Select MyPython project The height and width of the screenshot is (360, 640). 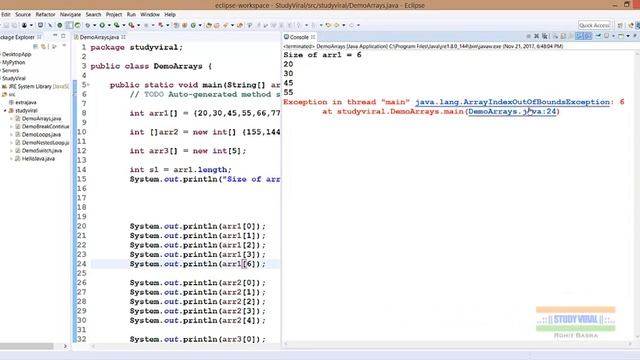13,62
